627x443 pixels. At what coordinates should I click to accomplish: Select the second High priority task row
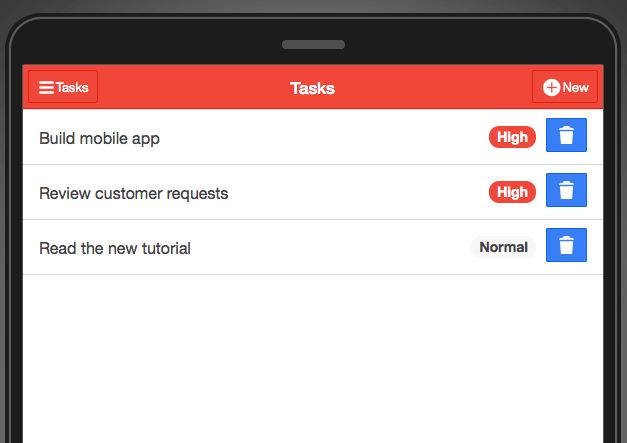313,192
